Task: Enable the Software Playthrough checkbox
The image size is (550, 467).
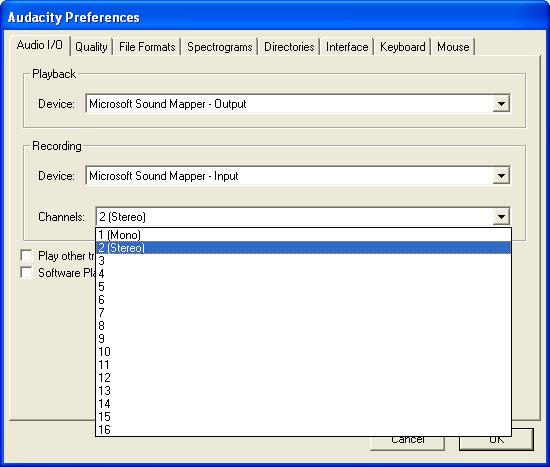Action: coord(27,273)
